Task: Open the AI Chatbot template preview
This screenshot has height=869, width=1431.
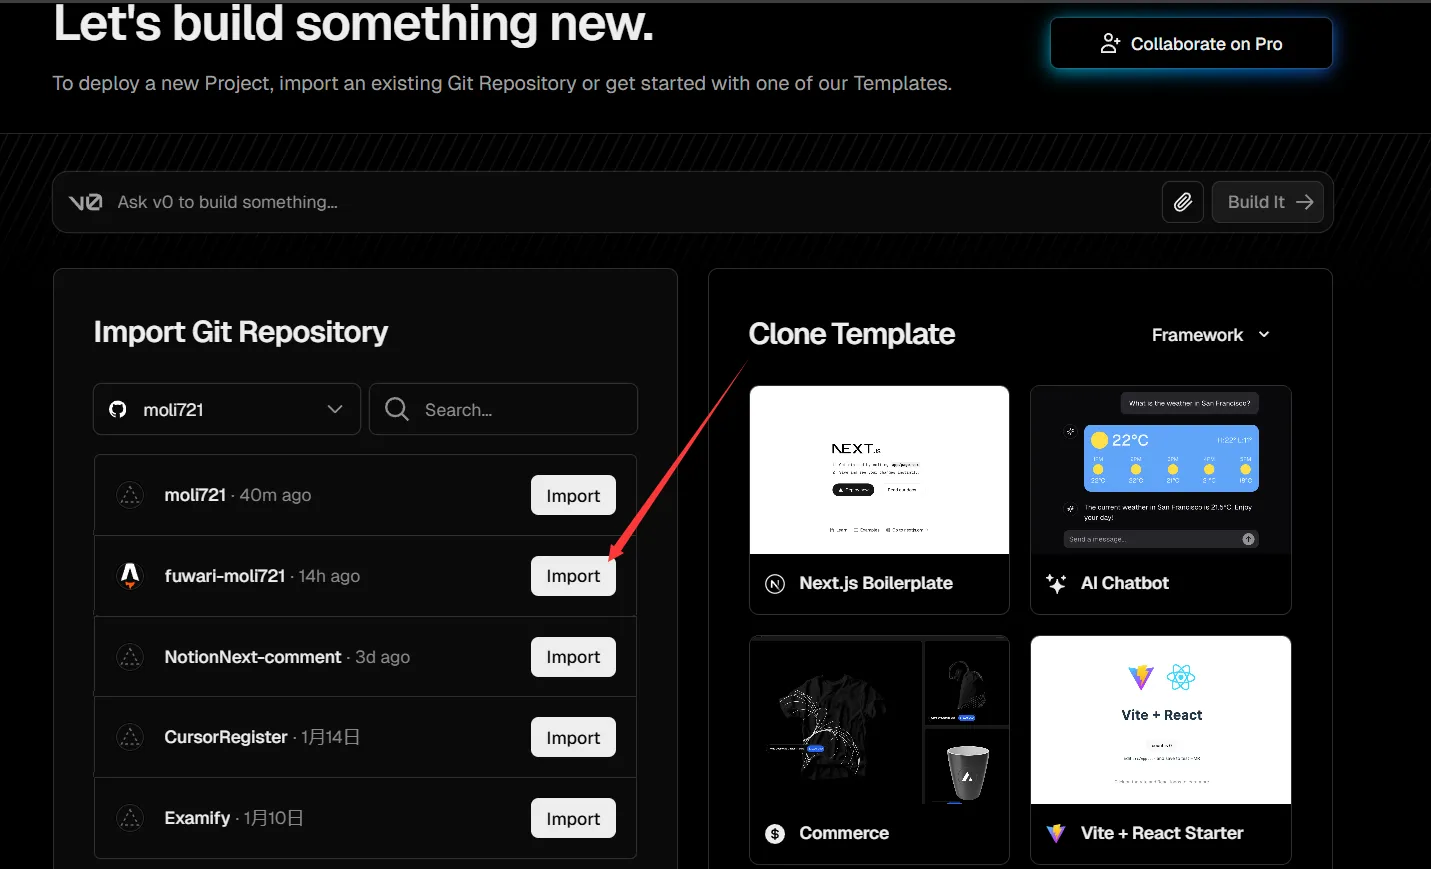Action: pyautogui.click(x=1161, y=470)
